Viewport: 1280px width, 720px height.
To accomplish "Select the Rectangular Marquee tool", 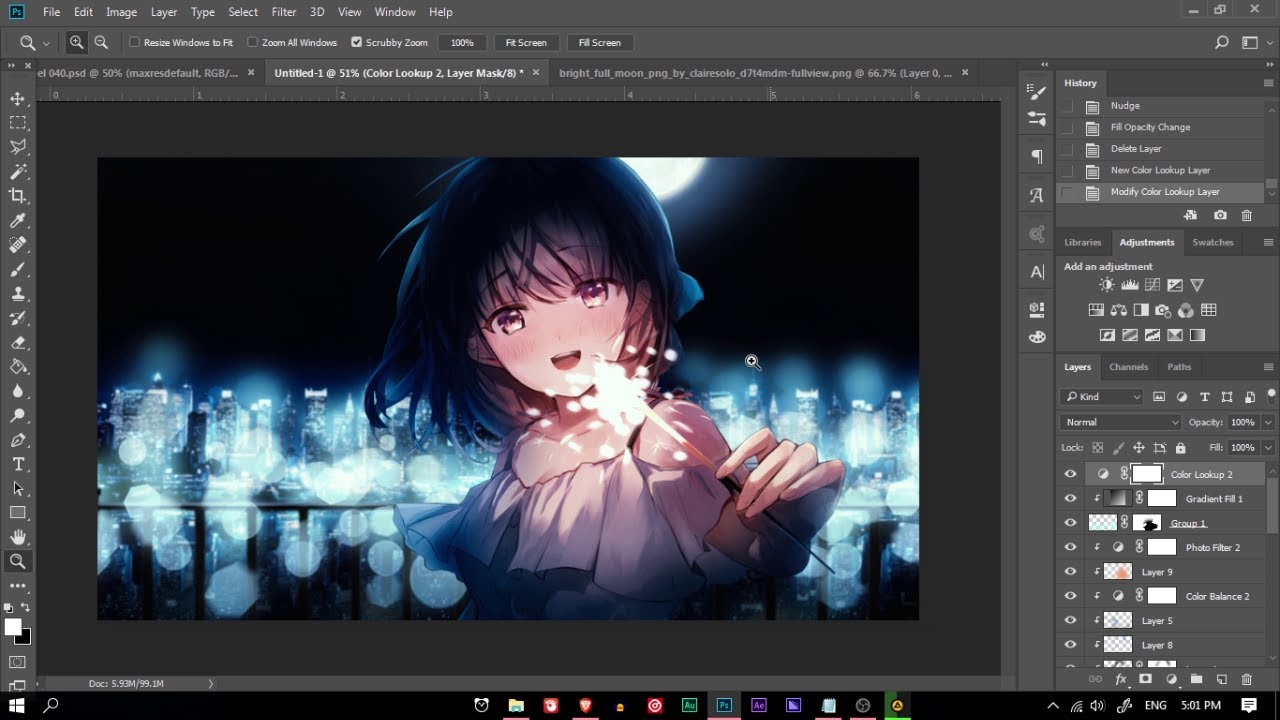I will [18, 122].
